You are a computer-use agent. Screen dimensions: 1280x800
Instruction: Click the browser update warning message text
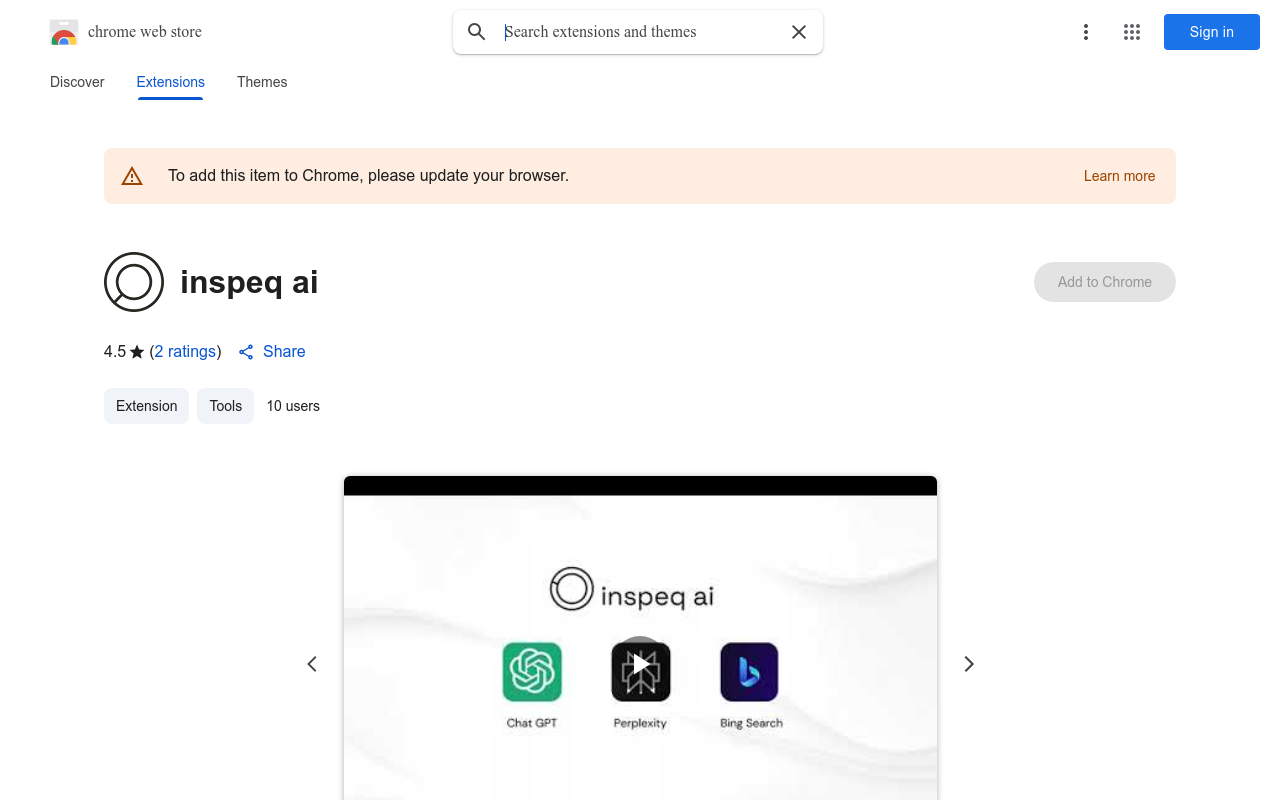coord(368,176)
